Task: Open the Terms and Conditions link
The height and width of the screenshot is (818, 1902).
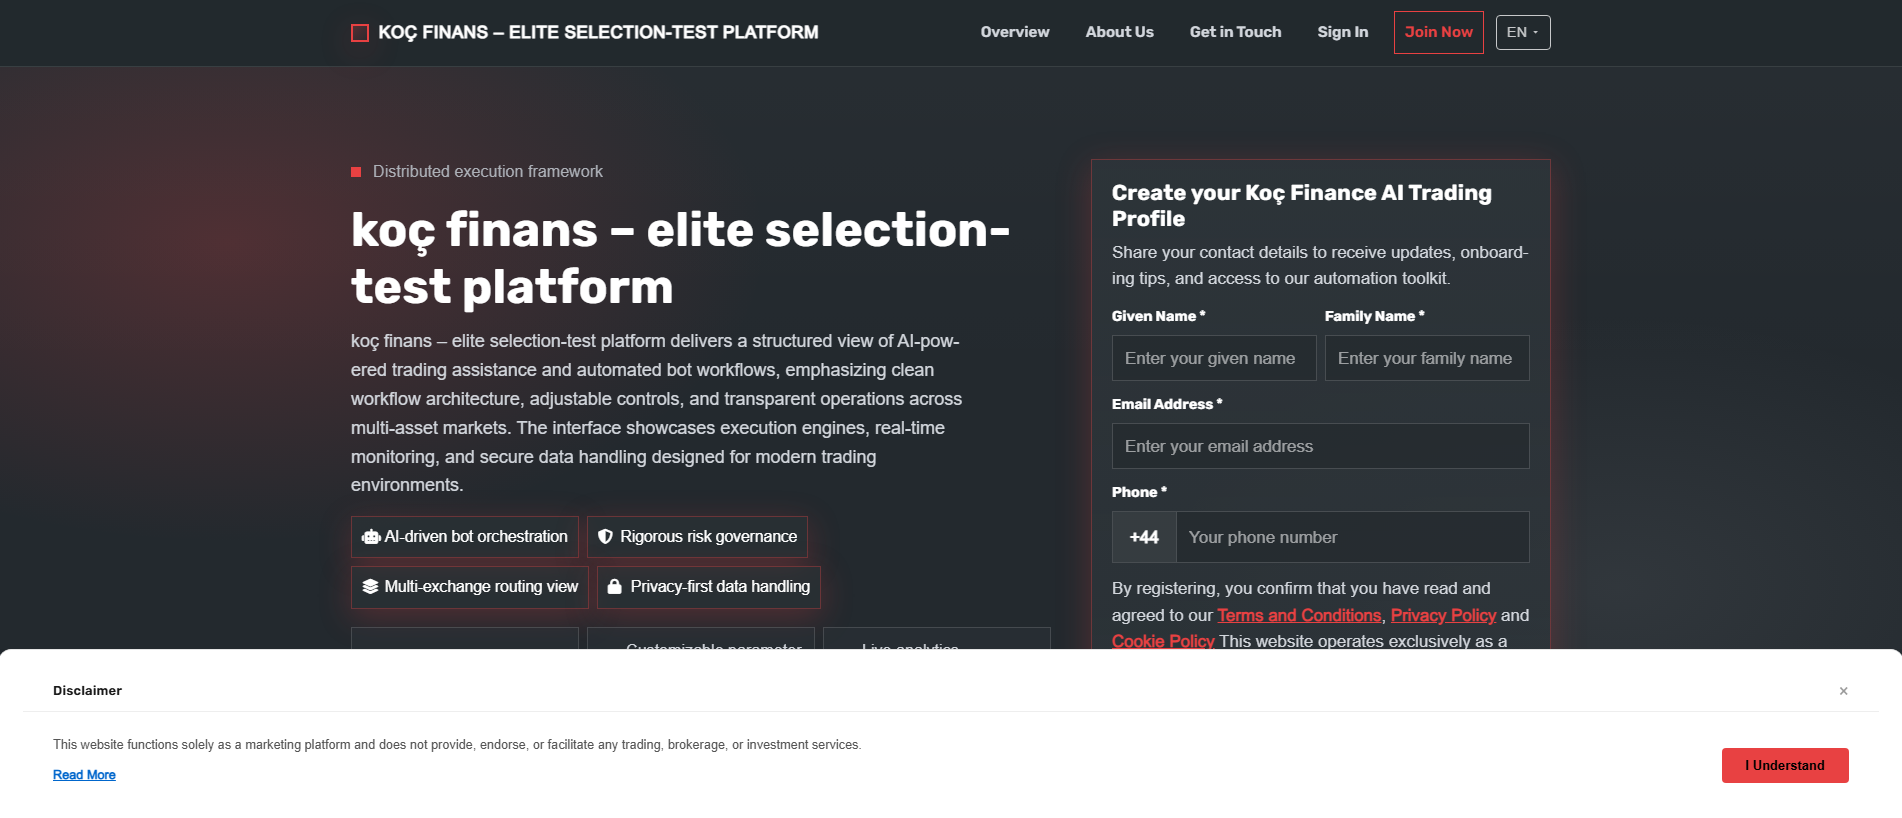Action: 1299,615
